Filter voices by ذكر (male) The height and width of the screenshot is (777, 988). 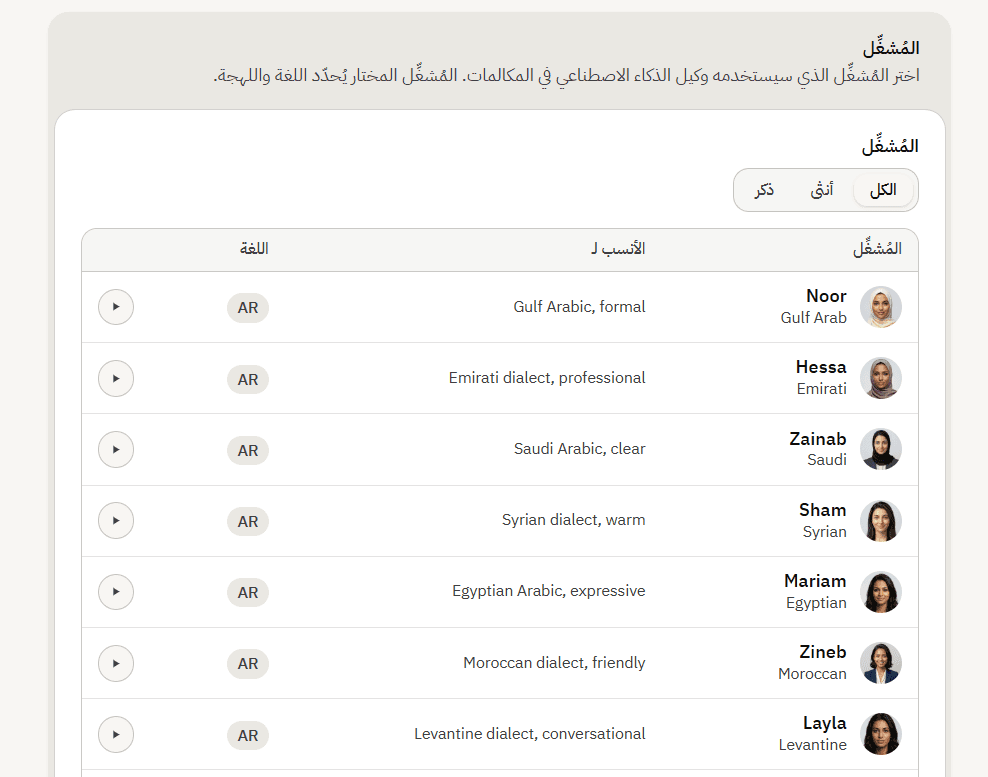(764, 190)
